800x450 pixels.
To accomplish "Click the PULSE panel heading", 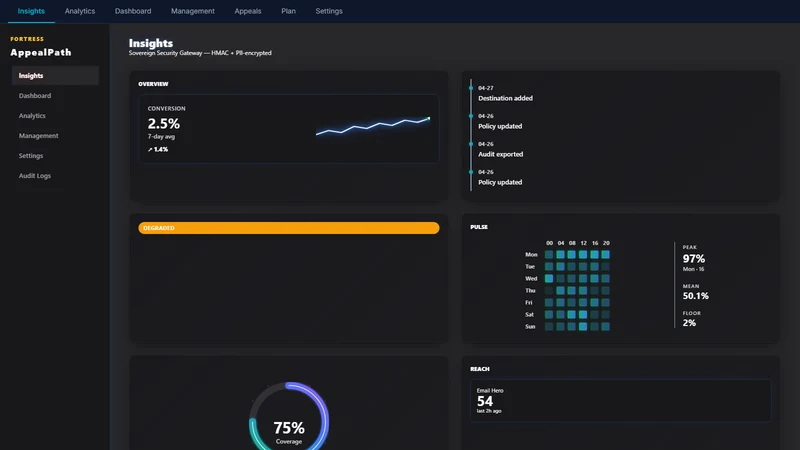I will [479, 227].
